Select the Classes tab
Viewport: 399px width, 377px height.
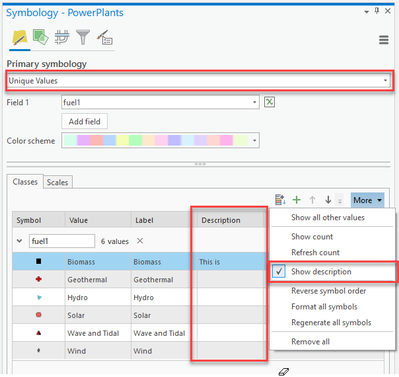click(25, 182)
